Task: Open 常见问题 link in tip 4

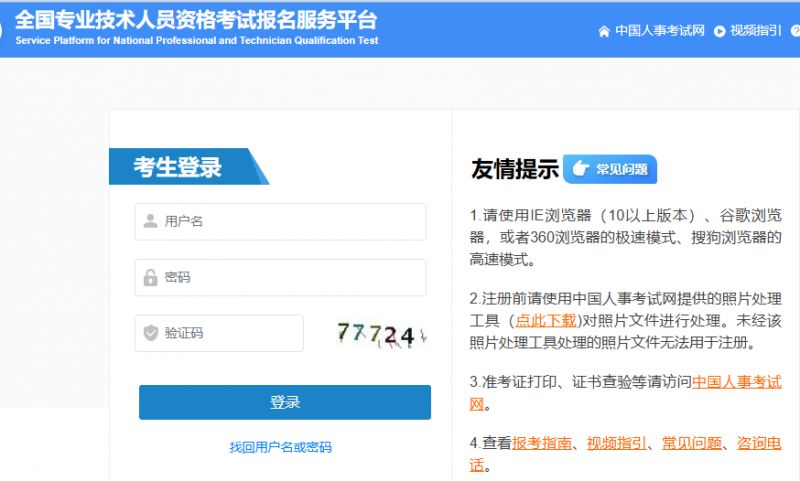Action: tap(692, 443)
